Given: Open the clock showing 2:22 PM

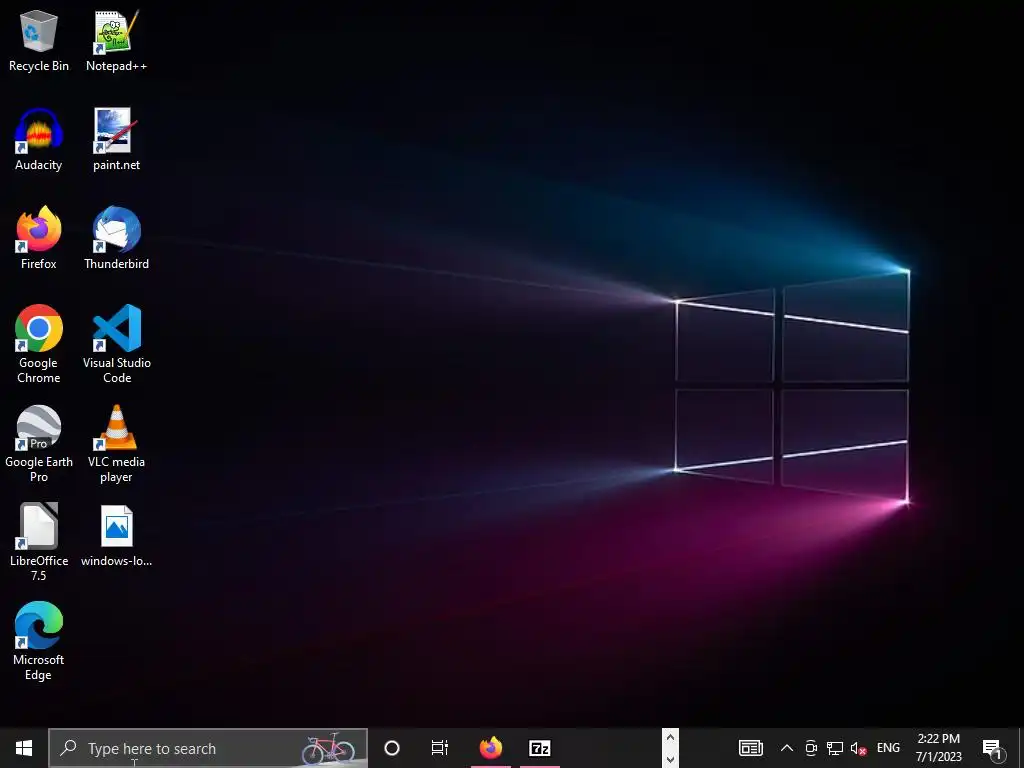Looking at the screenshot, I should click(938, 748).
